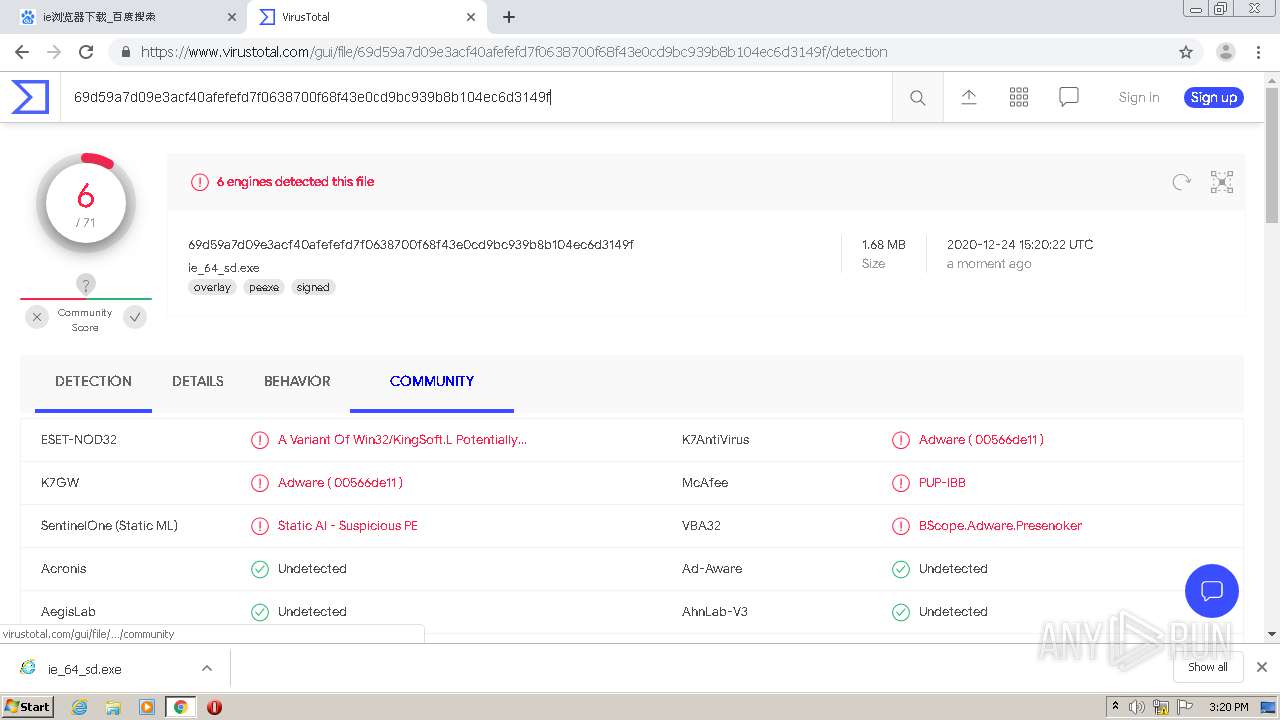The image size is (1280, 720).
Task: Click ESET-NOD32 detection result text
Action: [402, 439]
